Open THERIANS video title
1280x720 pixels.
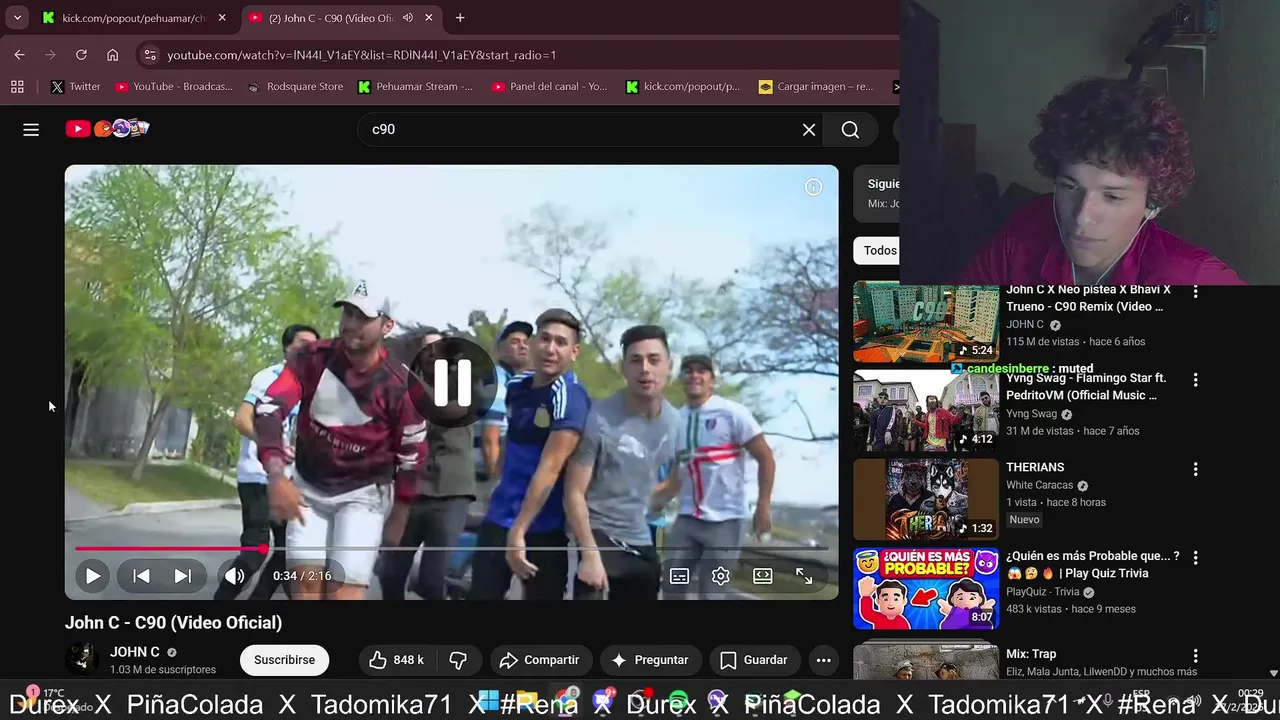(x=1035, y=467)
